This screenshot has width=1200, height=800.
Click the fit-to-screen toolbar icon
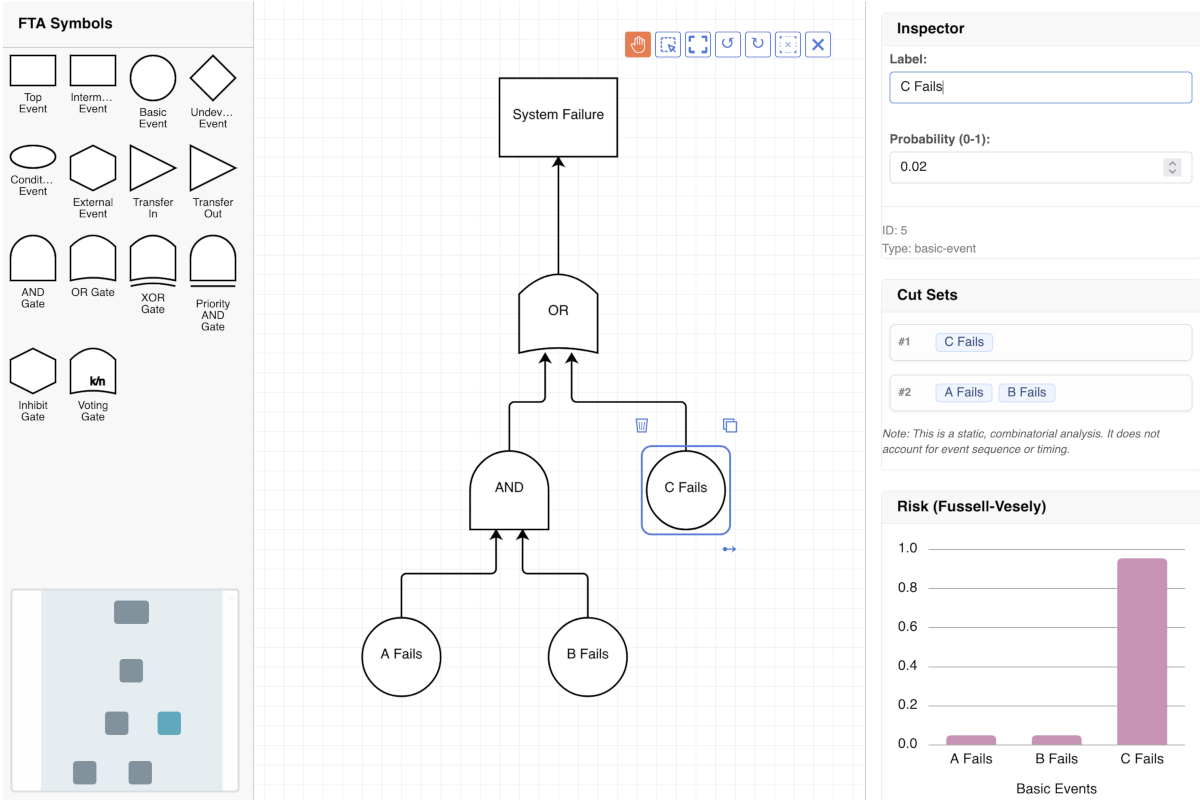pos(698,44)
